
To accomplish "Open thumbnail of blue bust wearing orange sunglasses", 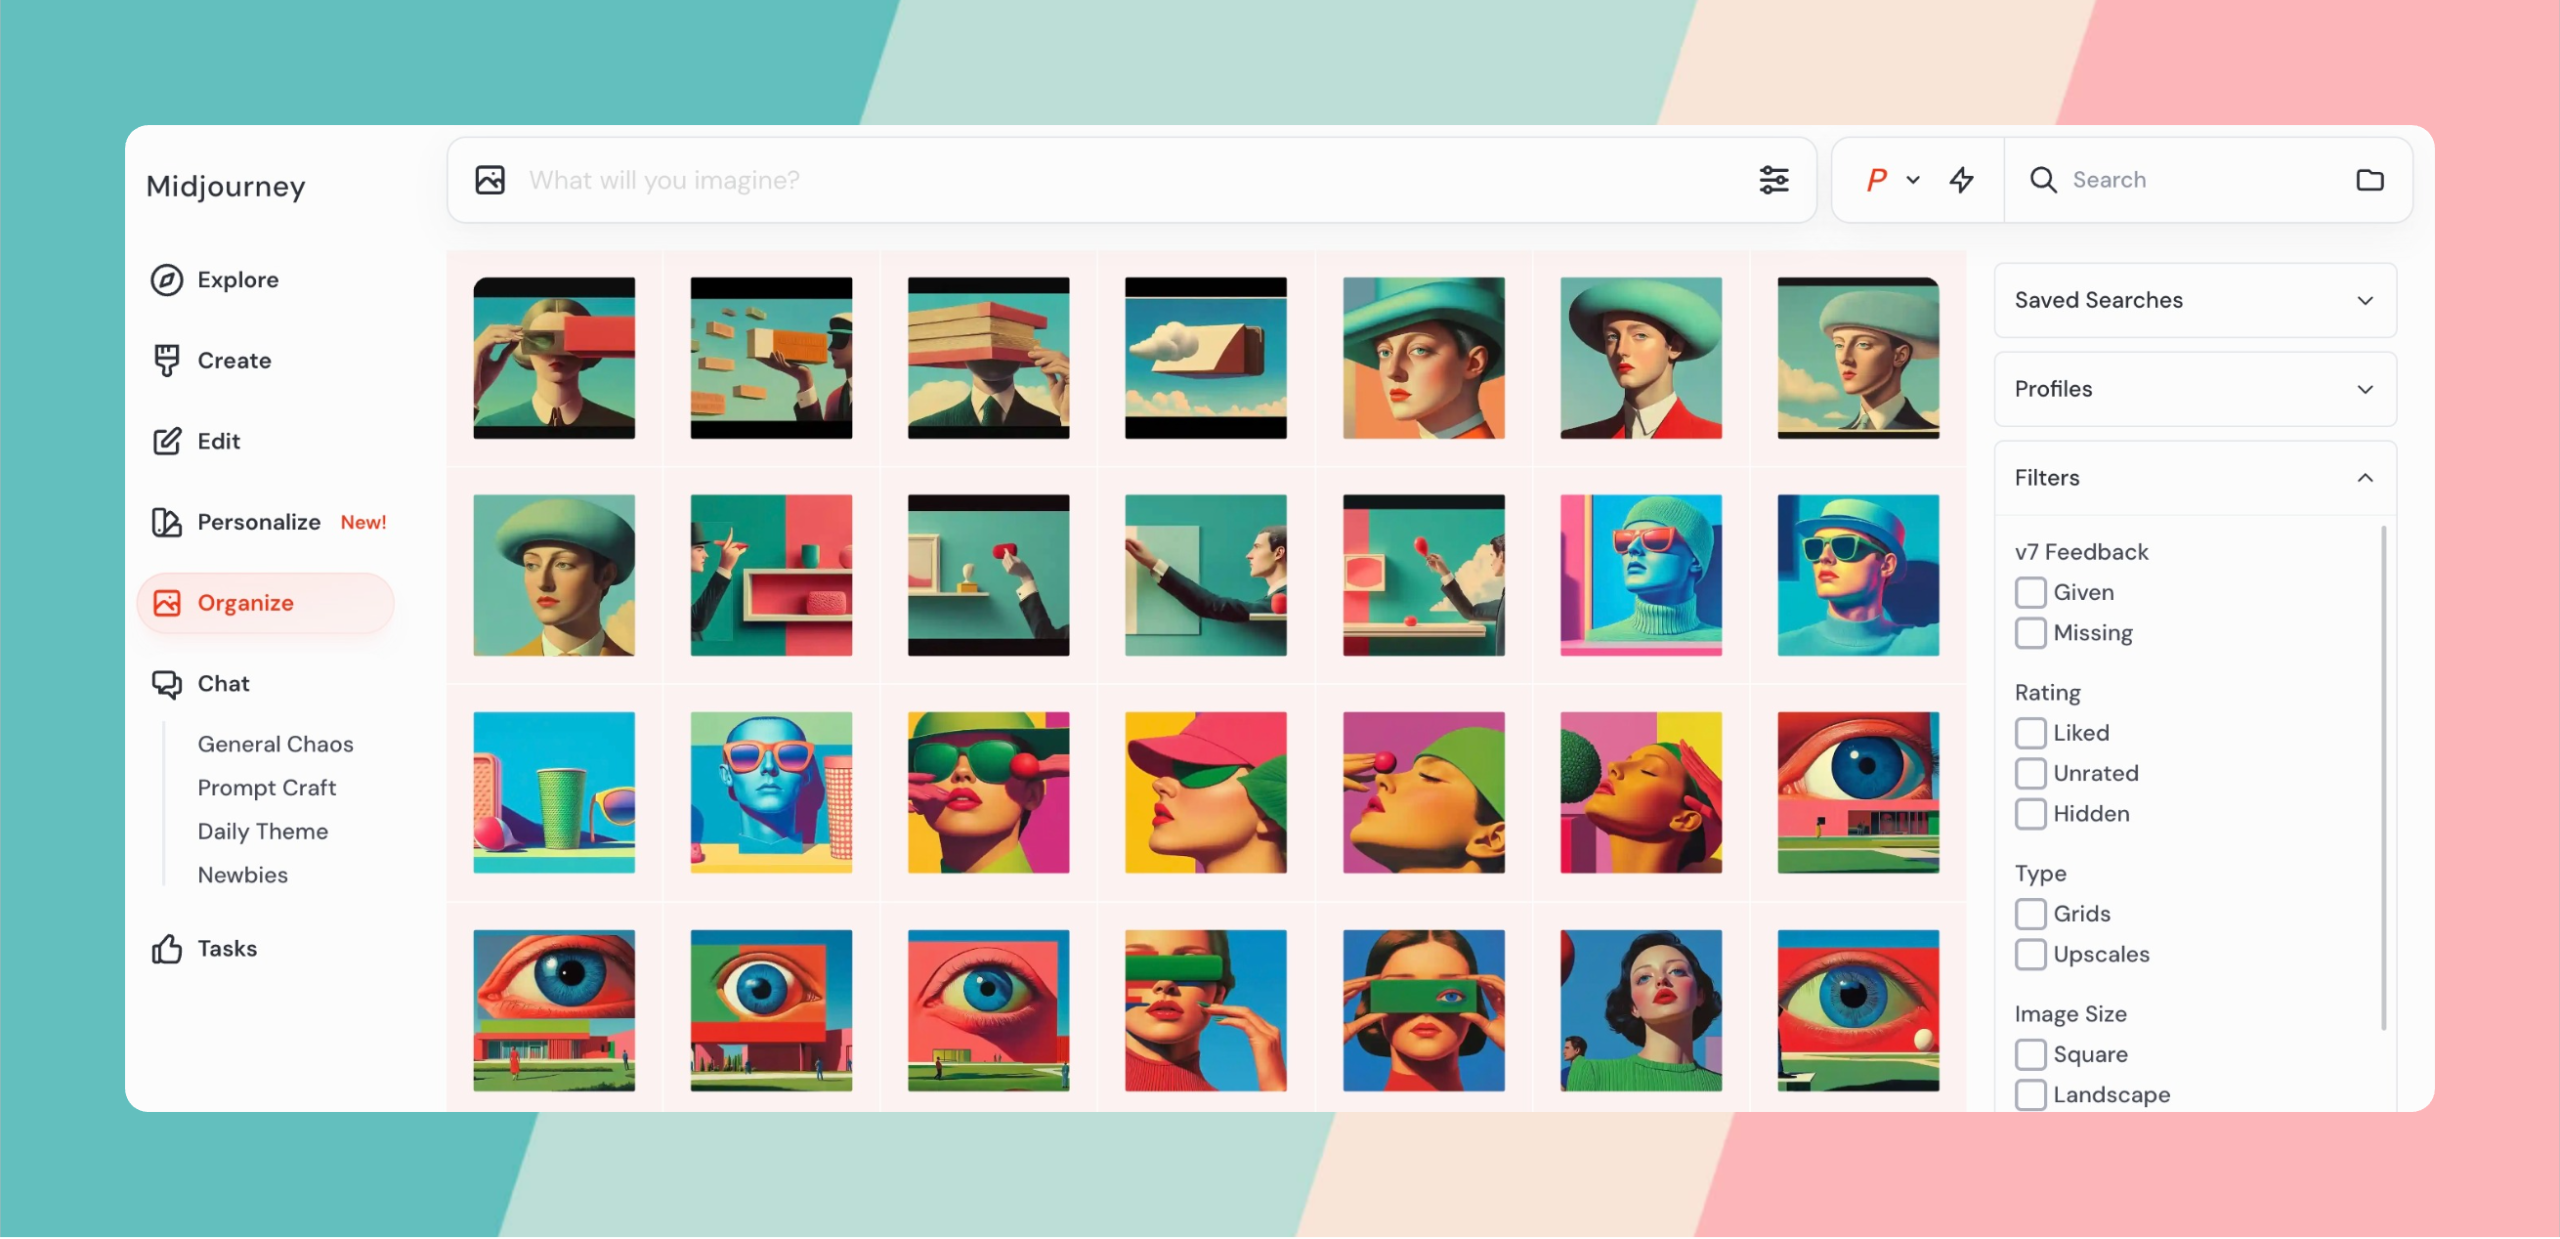I will pyautogui.click(x=771, y=793).
